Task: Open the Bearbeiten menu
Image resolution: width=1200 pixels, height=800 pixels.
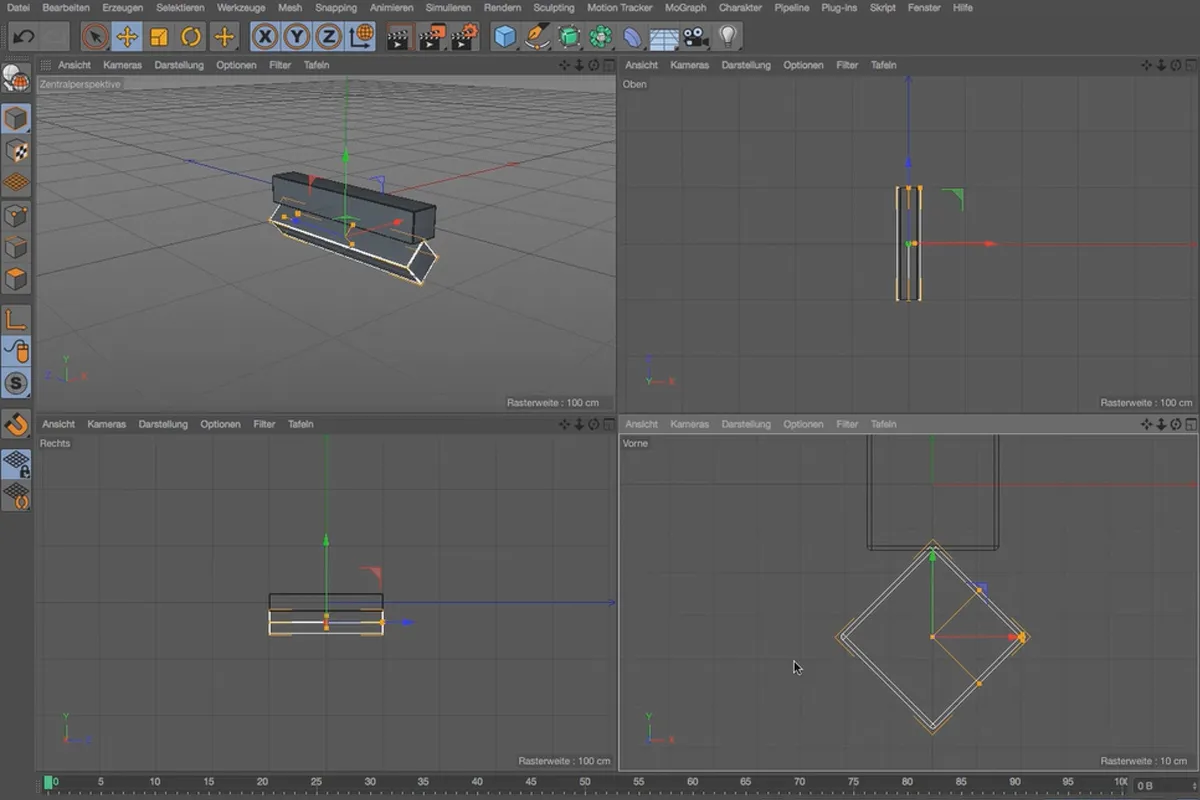Action: point(66,7)
